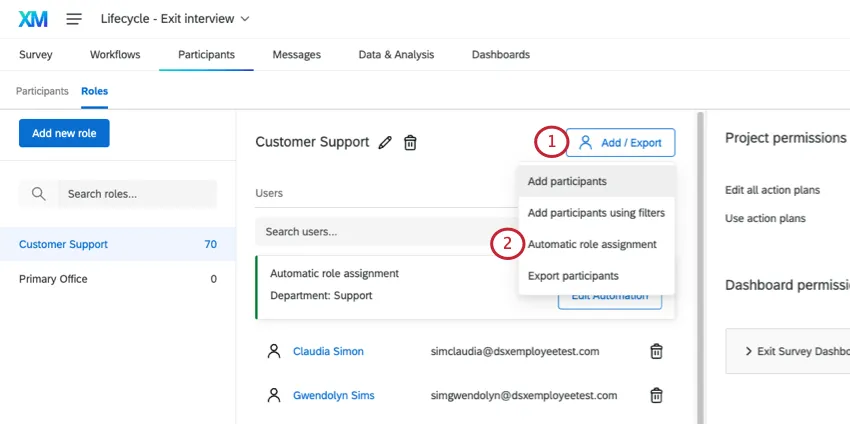850x424 pixels.
Task: Expand the Exit Survey Dashboard section
Action: click(790, 351)
